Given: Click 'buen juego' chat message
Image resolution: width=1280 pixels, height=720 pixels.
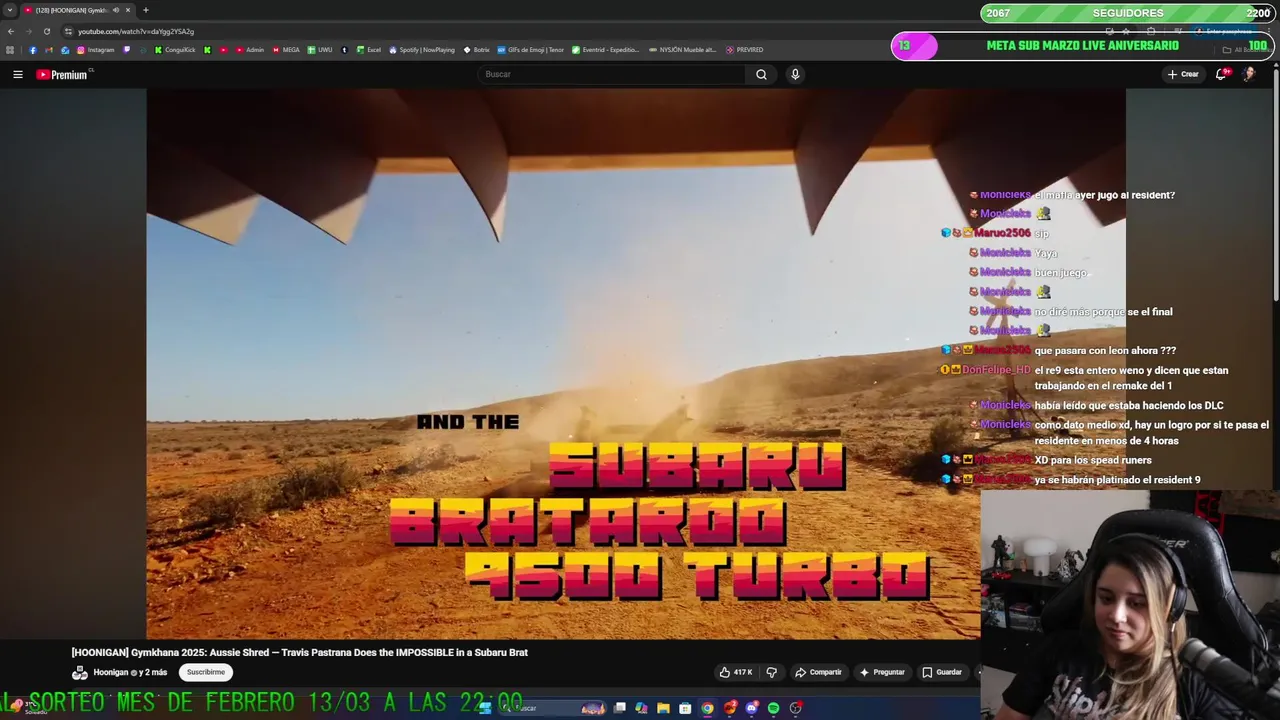Looking at the screenshot, I should pyautogui.click(x=1060, y=272).
